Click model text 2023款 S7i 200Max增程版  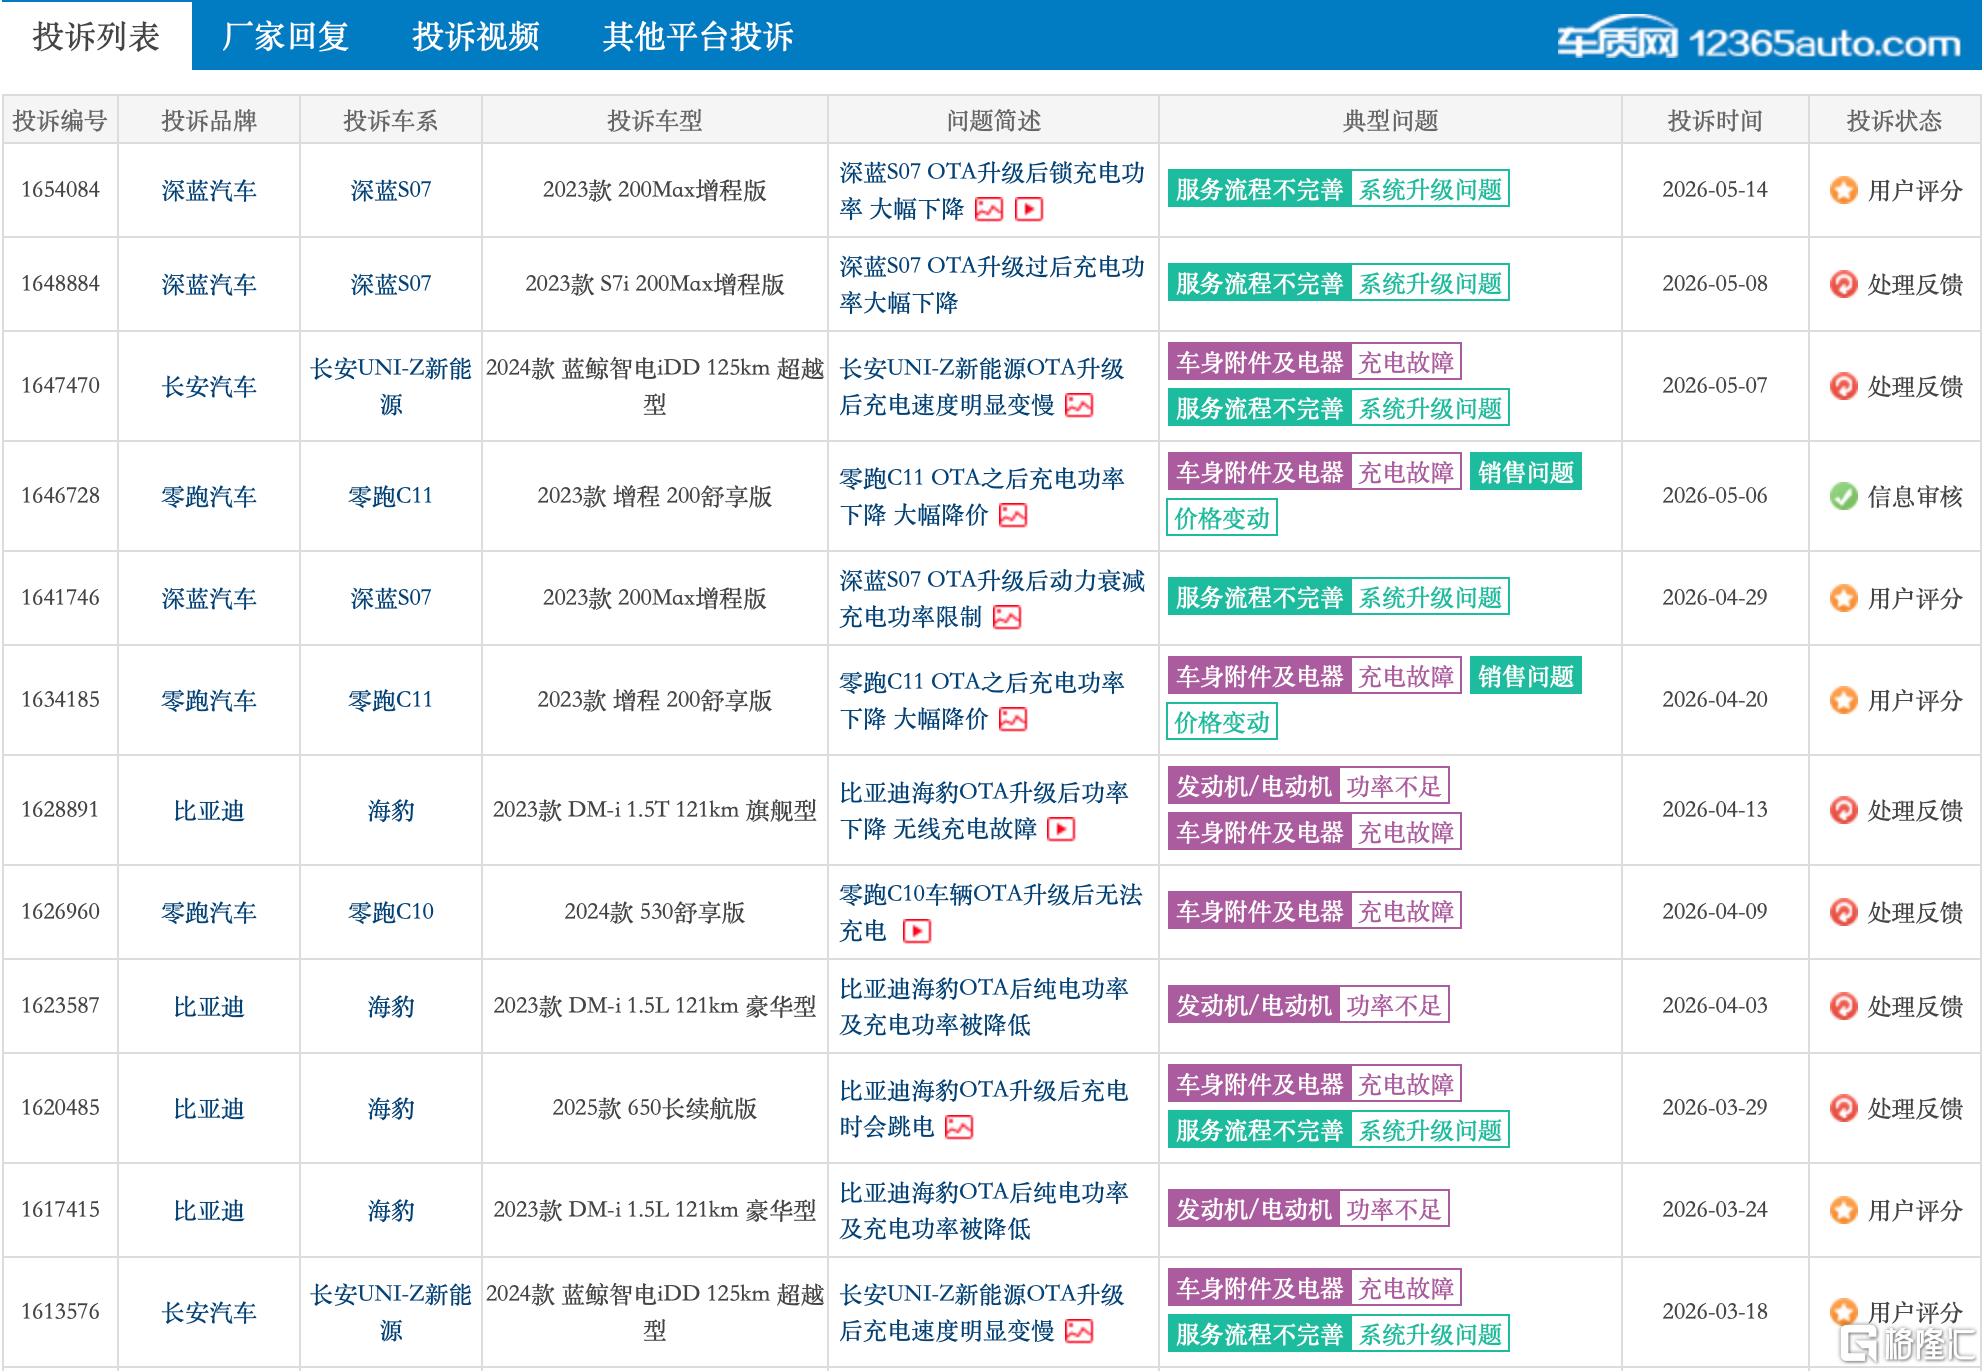[655, 284]
